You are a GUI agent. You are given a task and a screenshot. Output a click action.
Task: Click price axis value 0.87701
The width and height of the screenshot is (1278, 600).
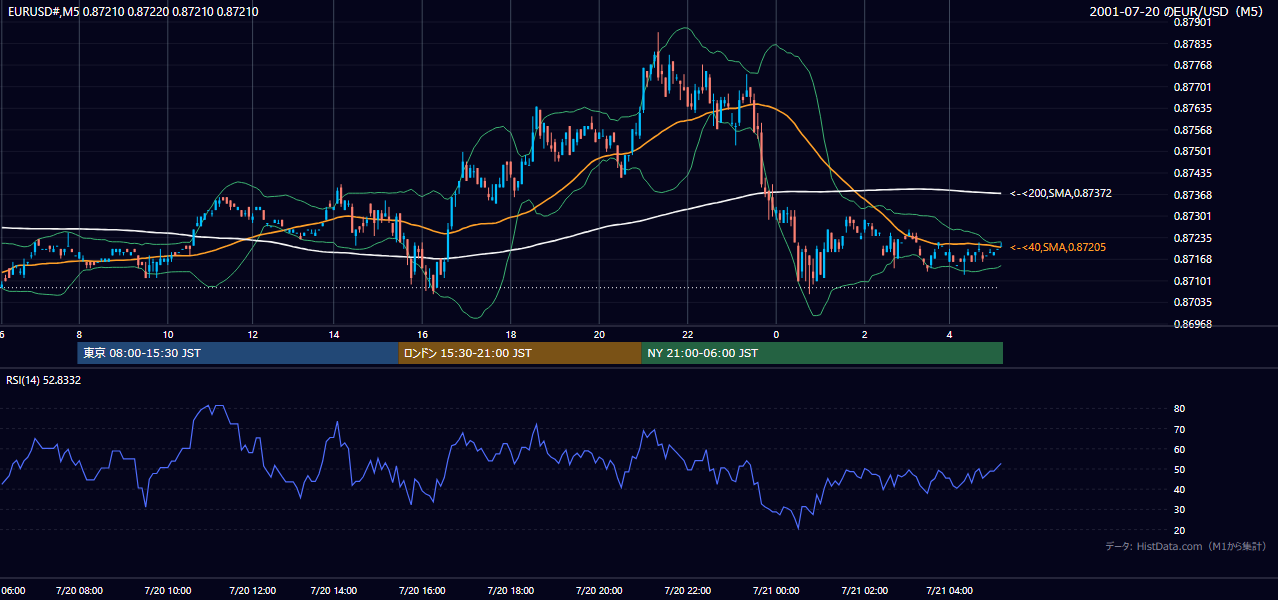[x=1192, y=87]
